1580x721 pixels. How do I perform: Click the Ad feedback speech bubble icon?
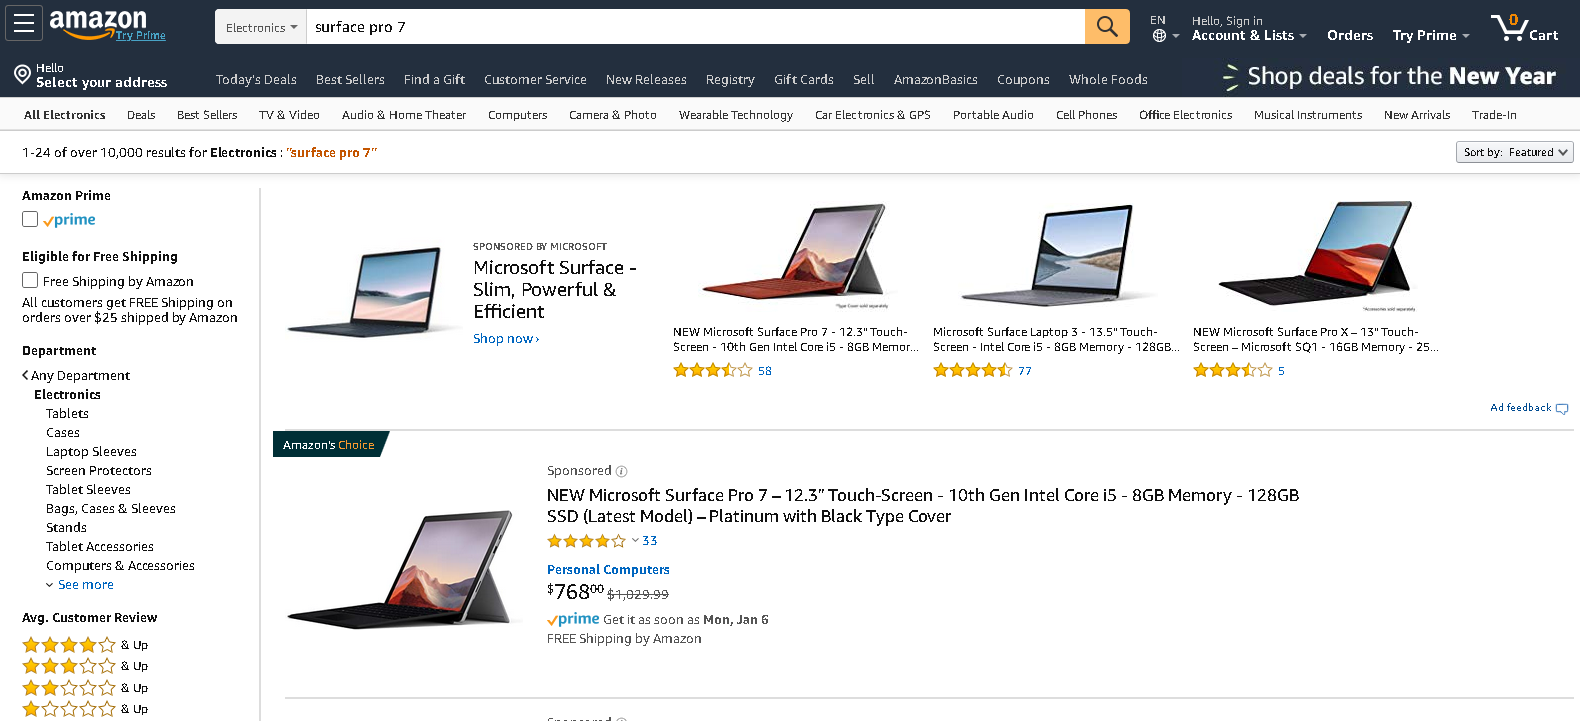tap(1562, 409)
